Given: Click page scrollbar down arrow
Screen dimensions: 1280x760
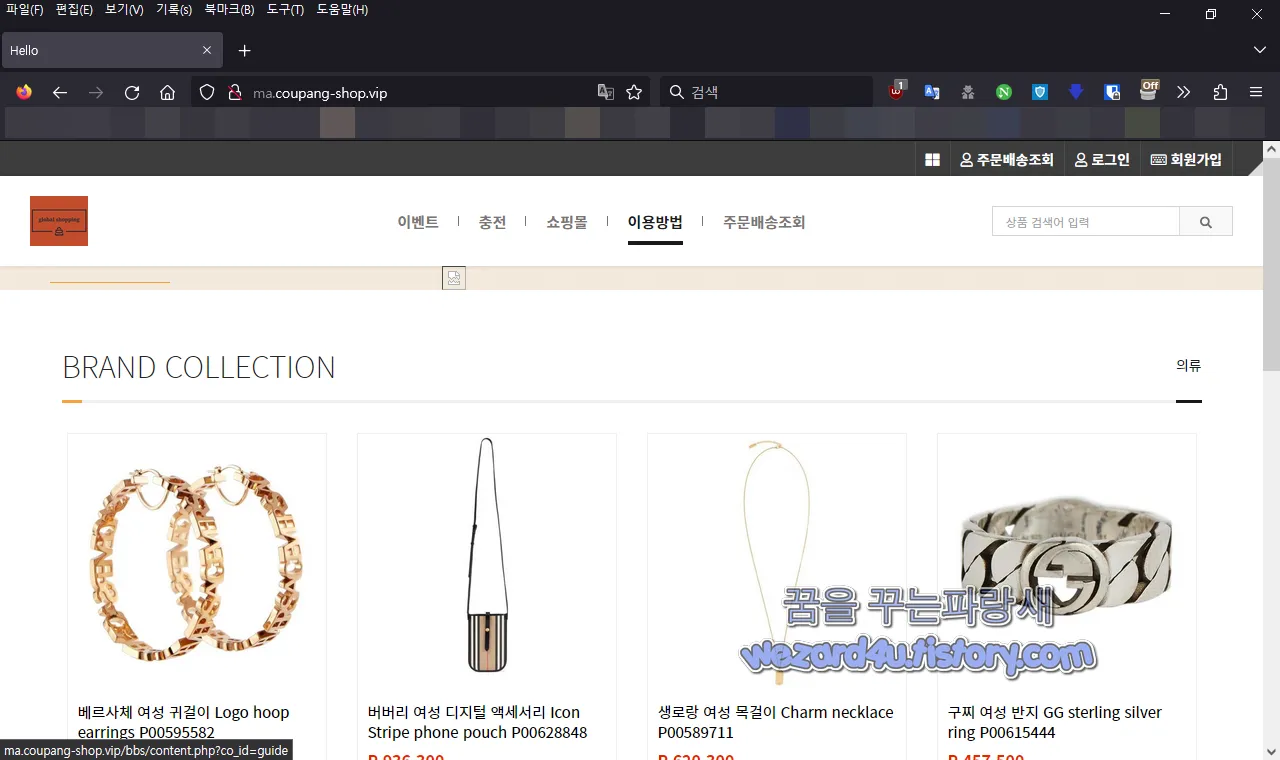Looking at the screenshot, I should [x=1271, y=752].
